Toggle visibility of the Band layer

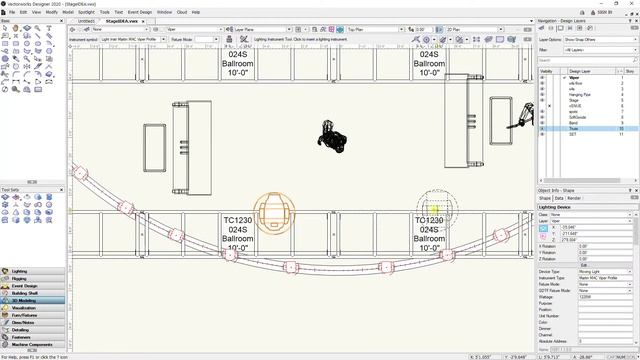(542, 123)
